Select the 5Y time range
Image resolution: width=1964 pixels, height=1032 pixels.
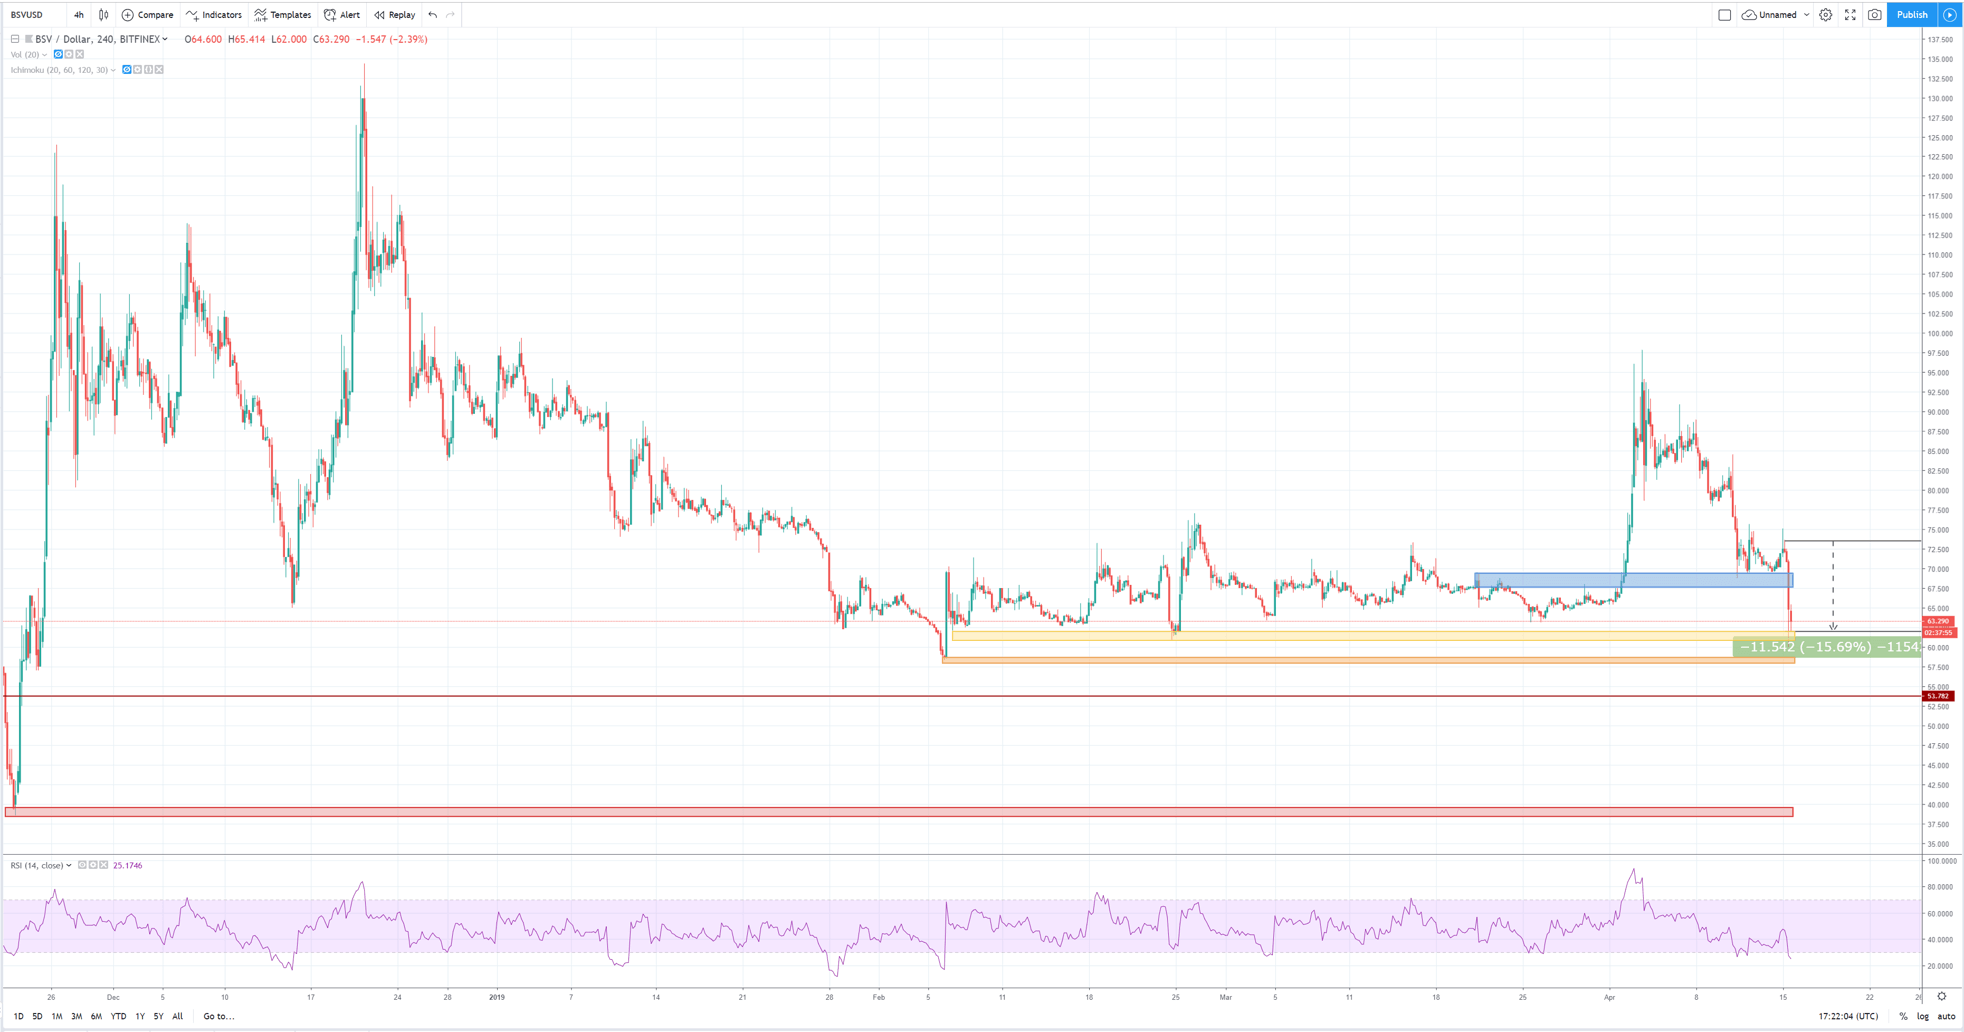[x=158, y=1016]
